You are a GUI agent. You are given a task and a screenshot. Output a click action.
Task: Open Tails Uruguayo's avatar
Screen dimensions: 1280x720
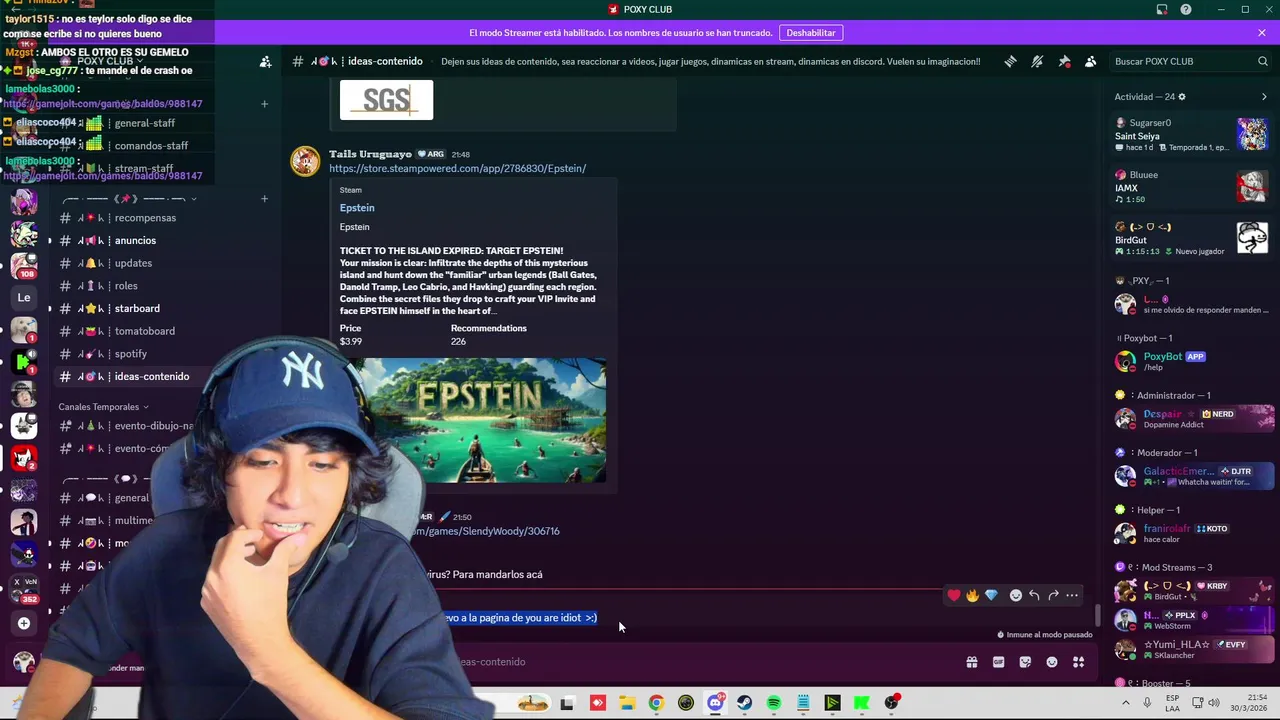click(305, 161)
